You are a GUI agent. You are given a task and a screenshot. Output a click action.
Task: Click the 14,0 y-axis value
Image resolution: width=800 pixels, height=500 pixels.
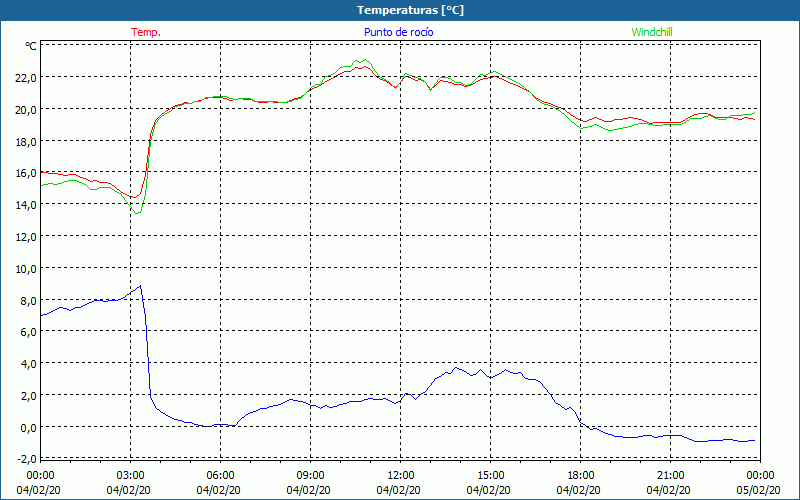pyautogui.click(x=27, y=205)
